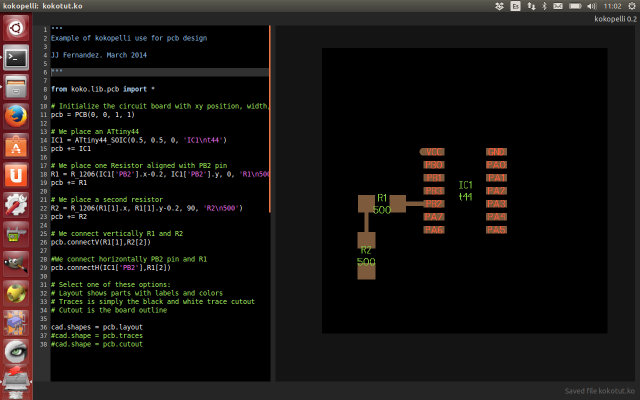Click the vertical trace between R1 and R2
The width and height of the screenshot is (640, 400).
[x=366, y=222]
